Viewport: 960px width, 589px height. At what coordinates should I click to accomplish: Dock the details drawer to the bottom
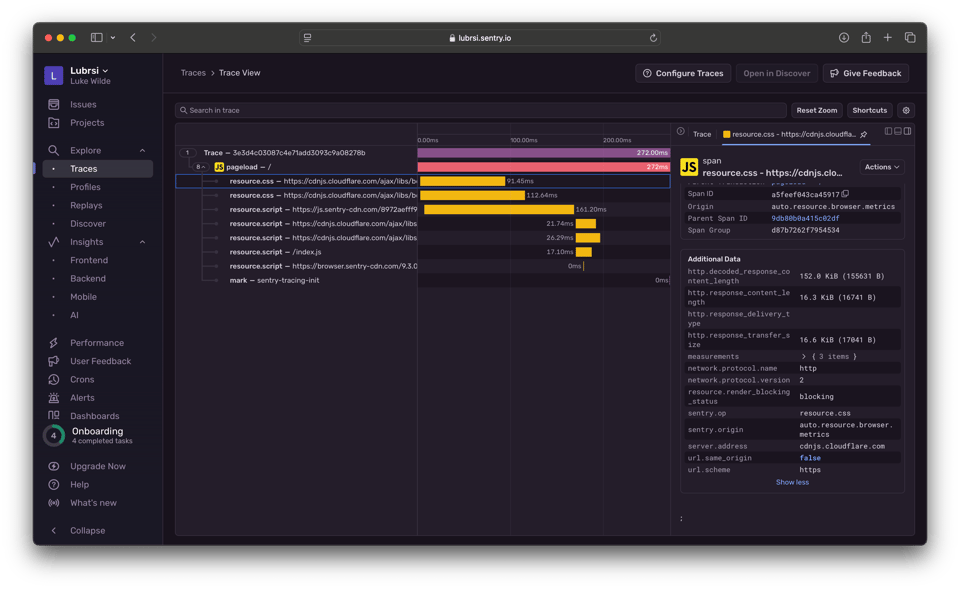(898, 132)
